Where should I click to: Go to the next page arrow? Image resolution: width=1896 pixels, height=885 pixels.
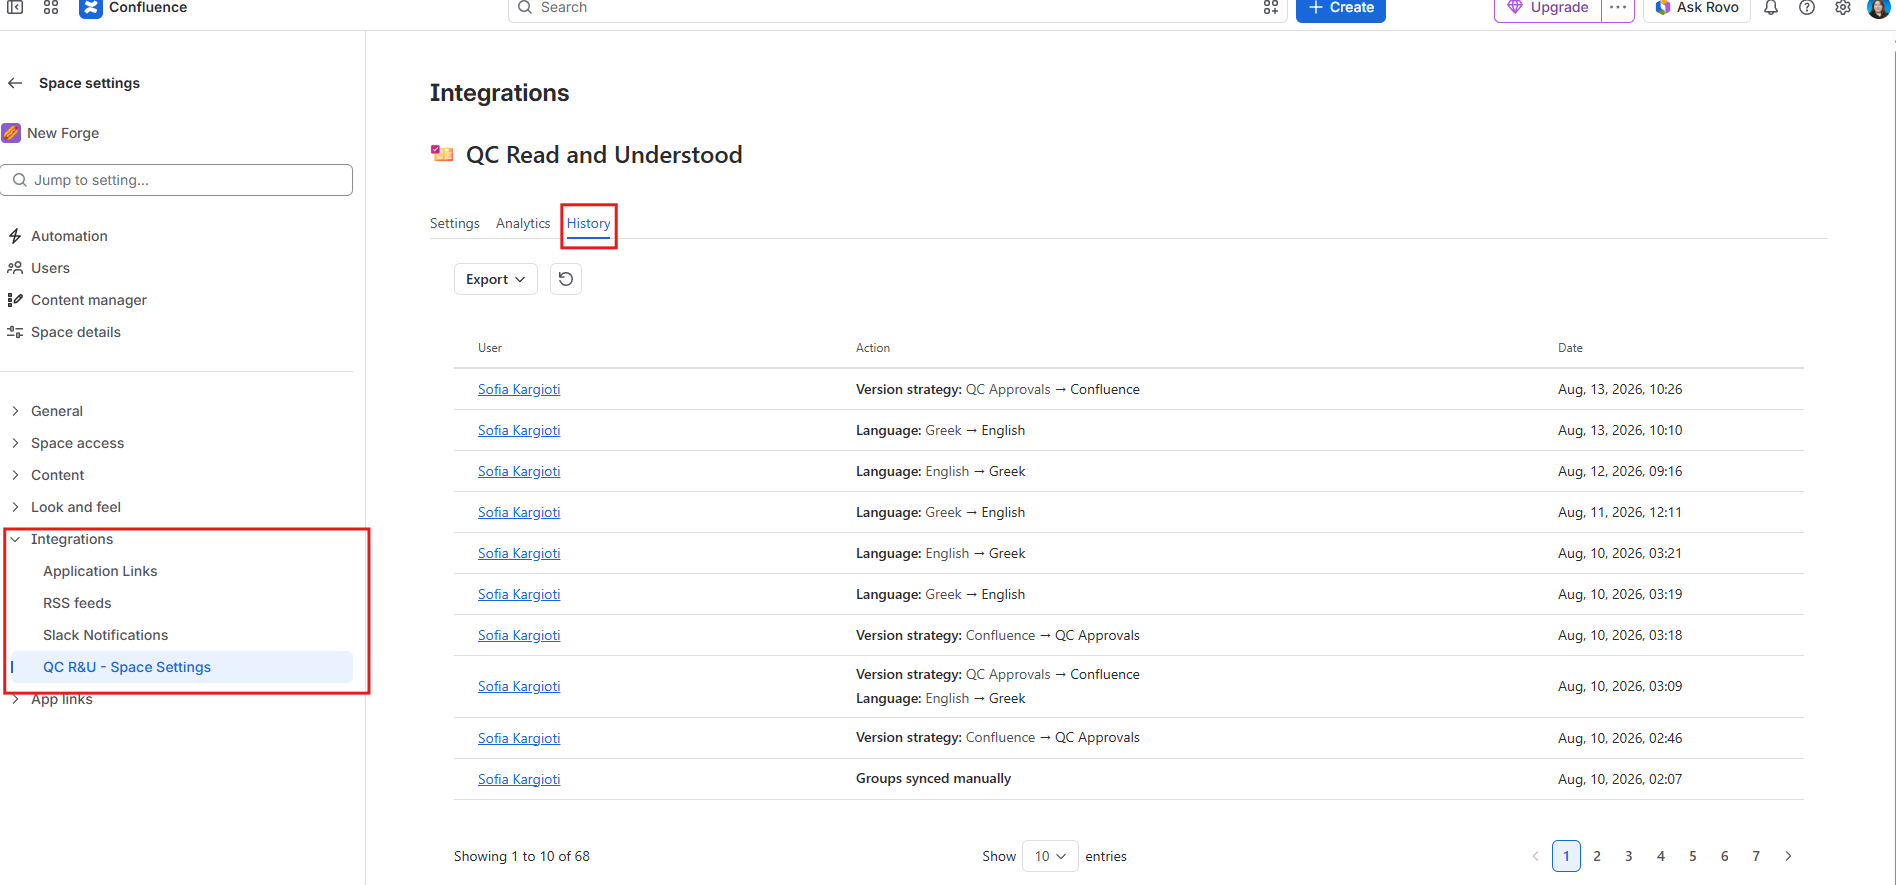click(x=1788, y=856)
